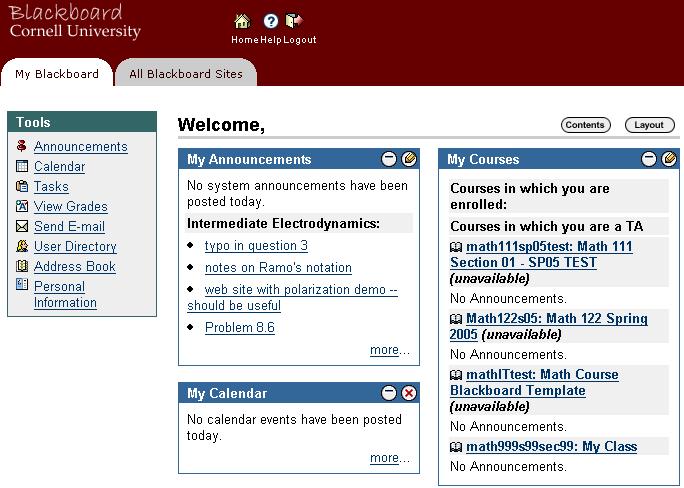The width and height of the screenshot is (684, 488).
Task: Open the User Directory link
Action: point(75,247)
